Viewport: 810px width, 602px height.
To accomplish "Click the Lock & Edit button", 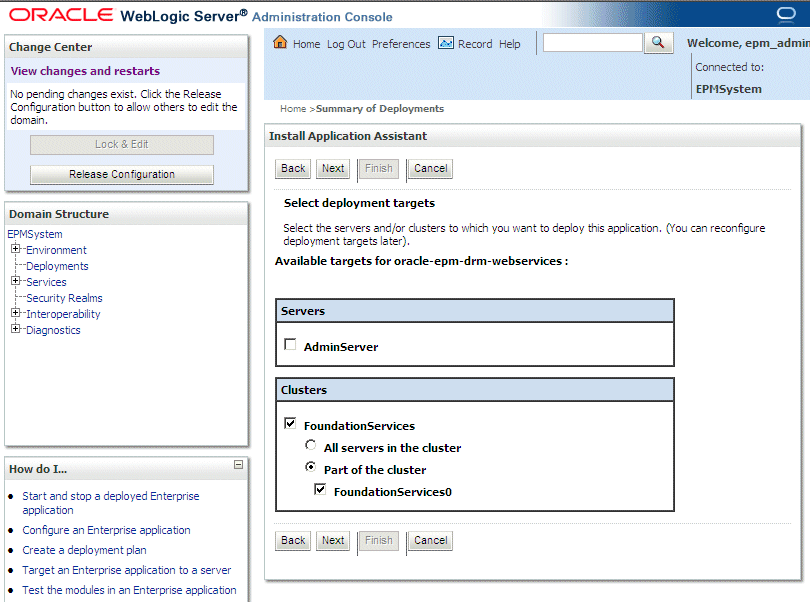I will [x=122, y=145].
